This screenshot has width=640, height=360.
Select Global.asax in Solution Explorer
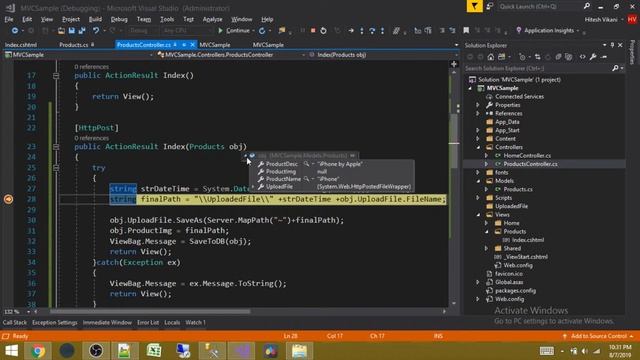[509, 282]
